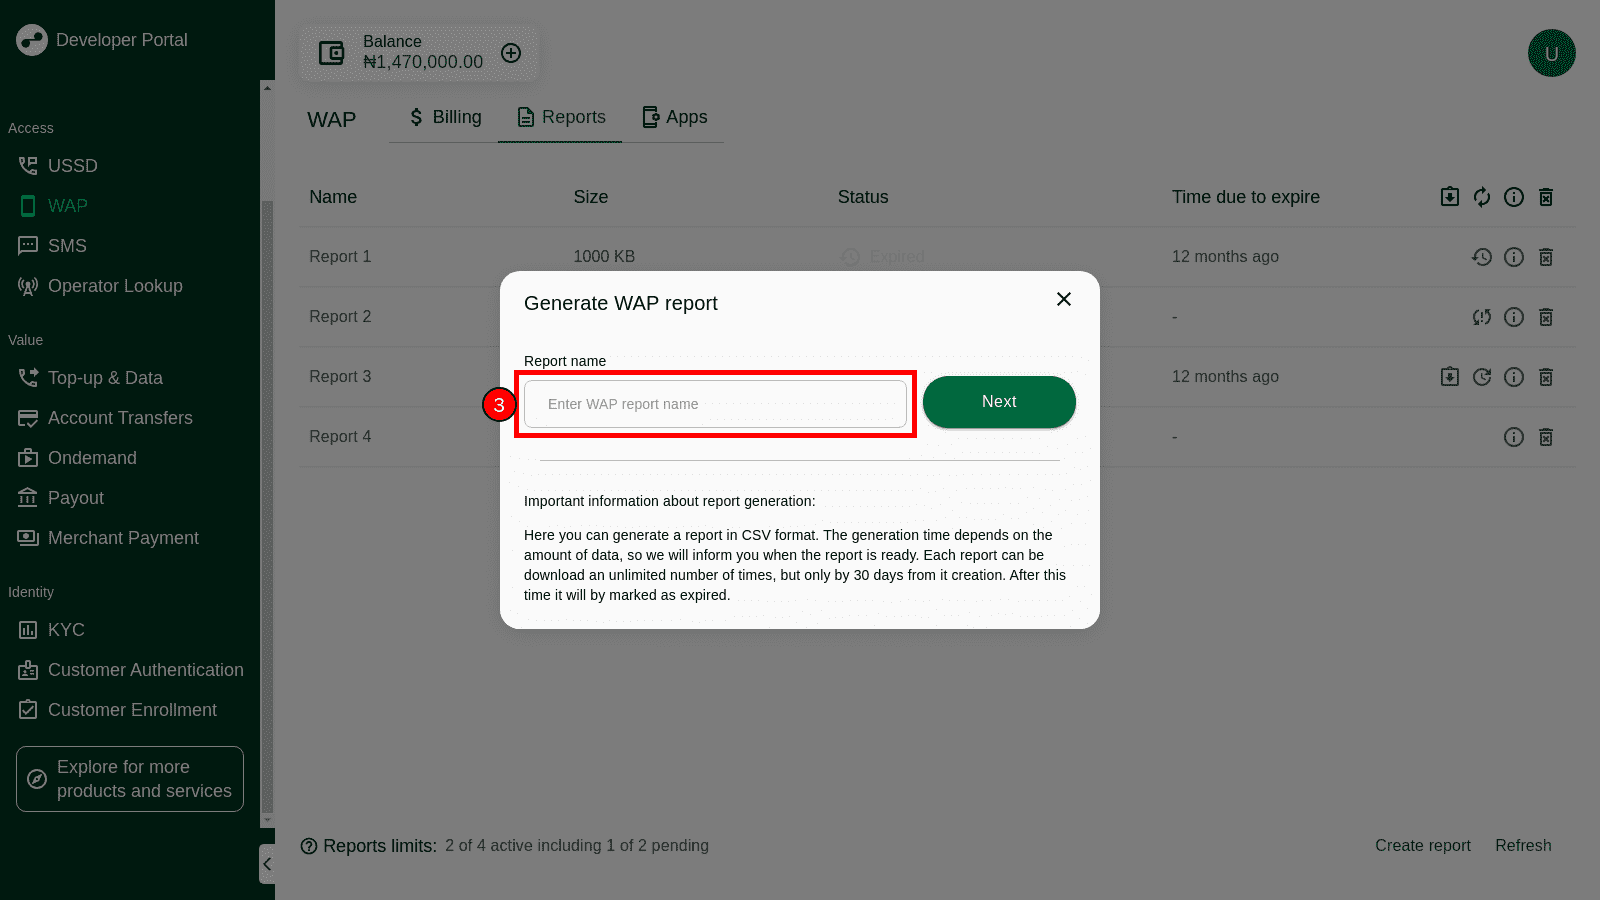Click the restore history icon for Report 1
Screen dimensions: 1600x900
click(x=1481, y=257)
